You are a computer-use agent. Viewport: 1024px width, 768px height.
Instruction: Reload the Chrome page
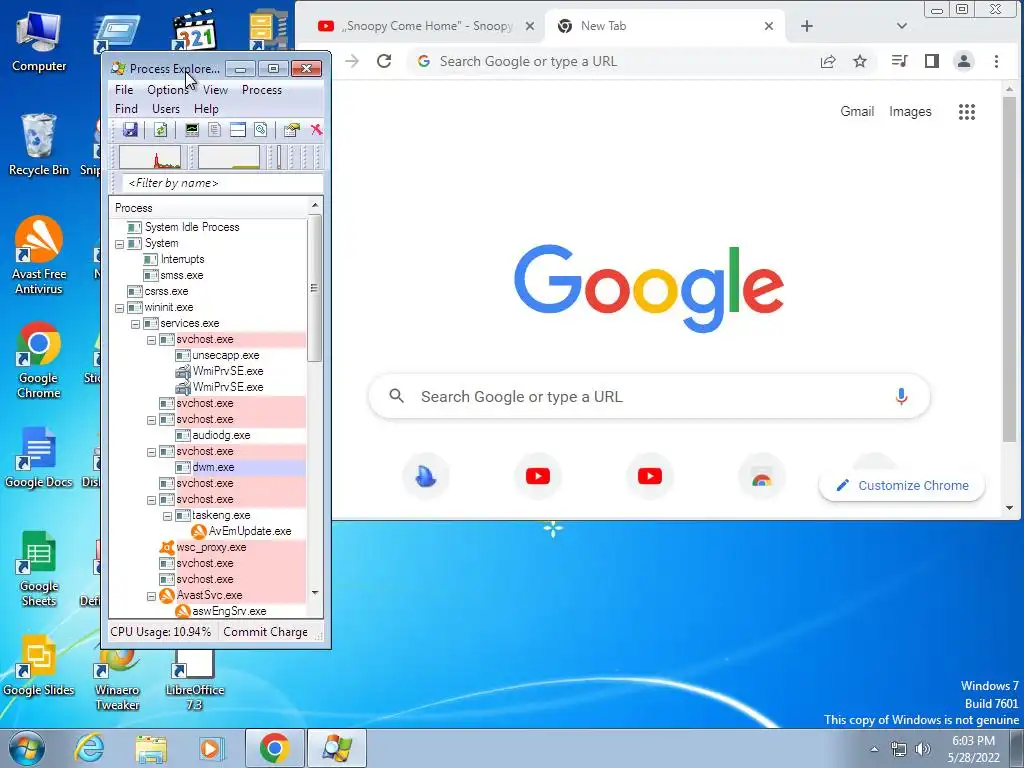(x=384, y=61)
